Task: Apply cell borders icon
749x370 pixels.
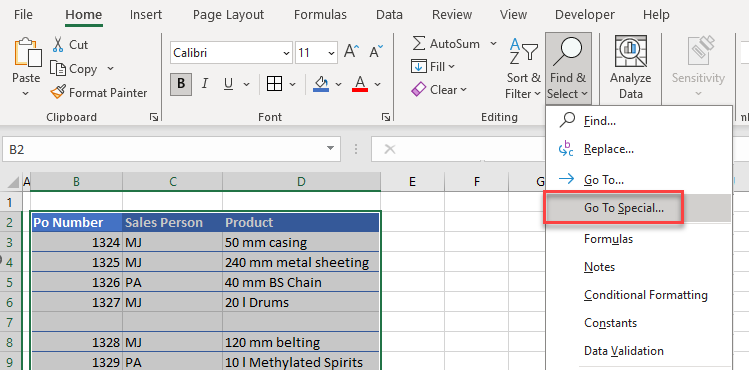Action: click(274, 85)
